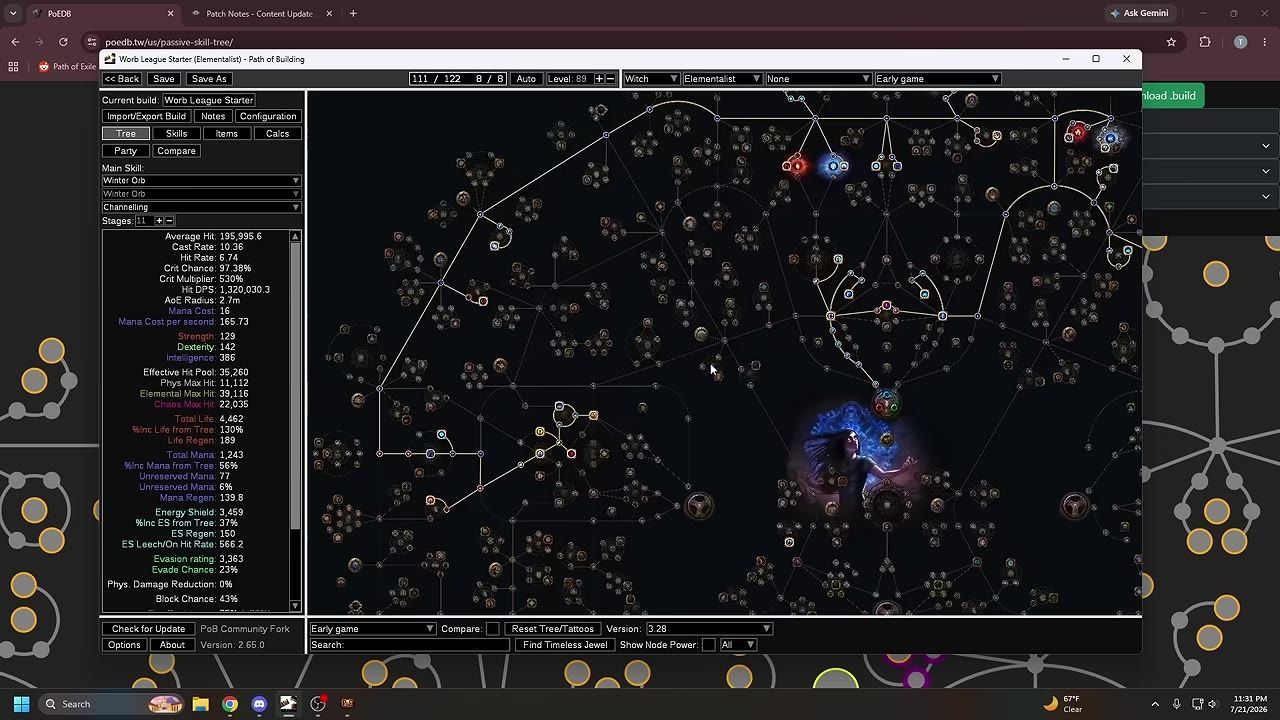Viewport: 1280px width, 720px height.
Task: Increase character level with the plus button
Action: (x=599, y=79)
